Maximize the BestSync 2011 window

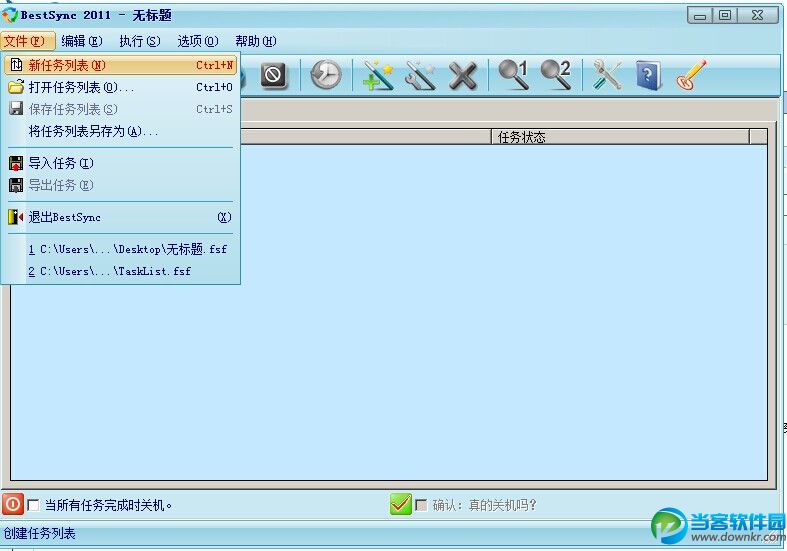click(725, 15)
